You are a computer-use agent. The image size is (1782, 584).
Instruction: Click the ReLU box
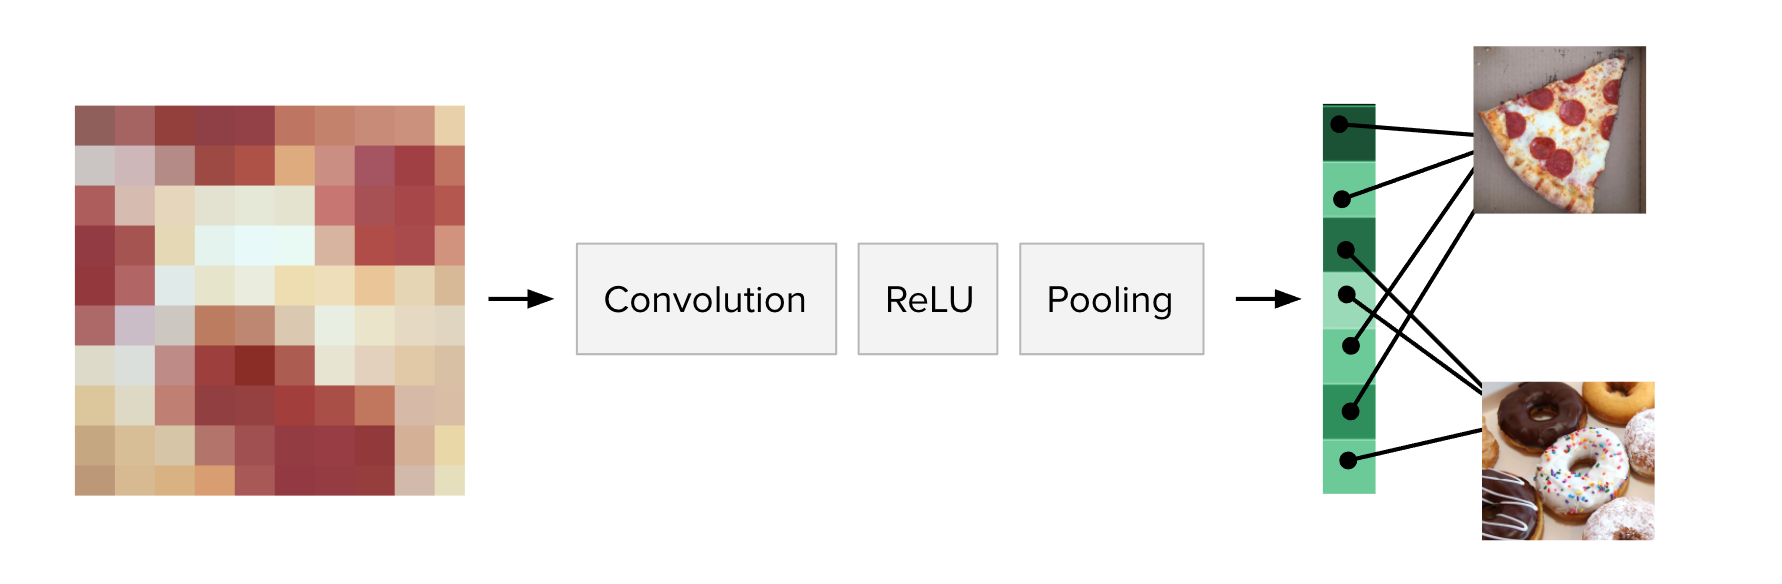click(x=928, y=299)
